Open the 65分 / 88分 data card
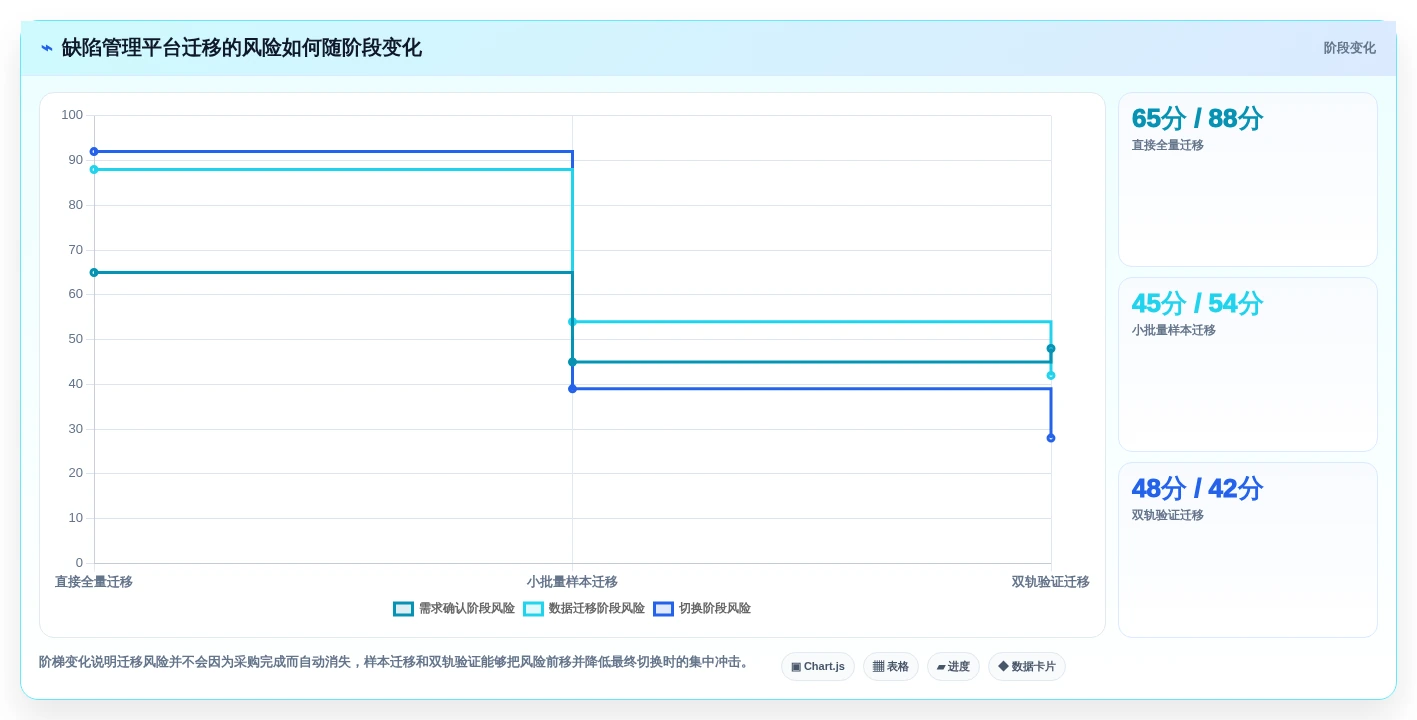The height and width of the screenshot is (720, 1417). (1247, 179)
